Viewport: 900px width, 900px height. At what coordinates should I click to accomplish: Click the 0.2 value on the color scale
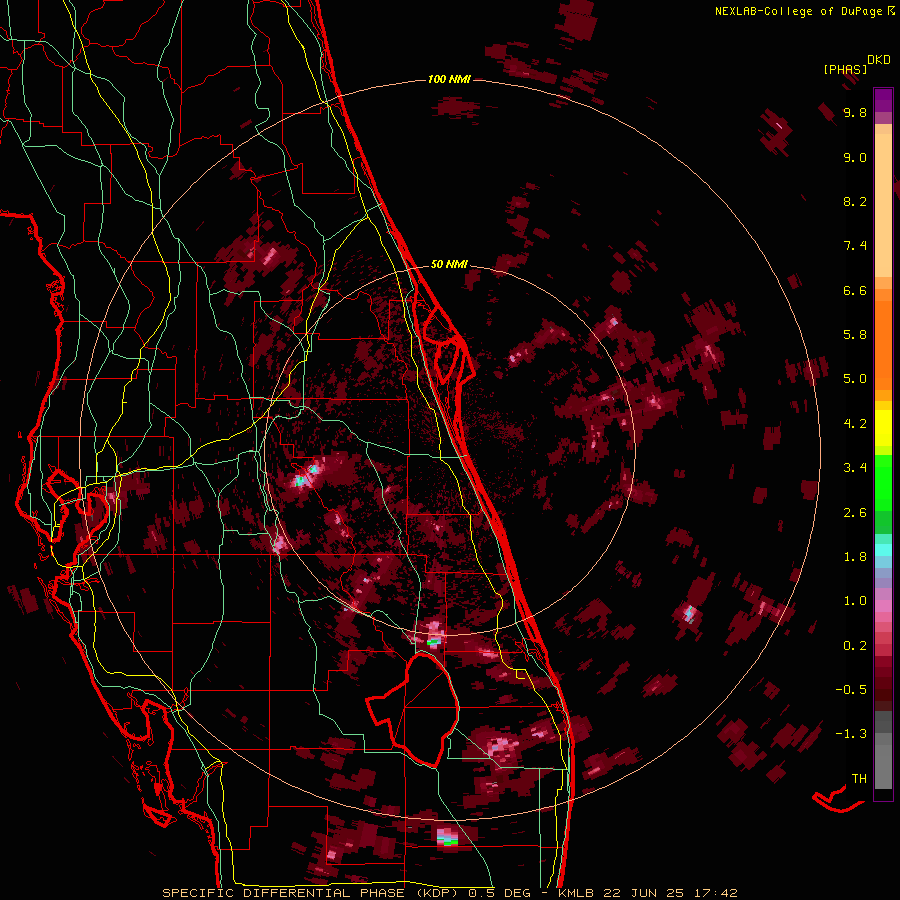click(x=855, y=646)
